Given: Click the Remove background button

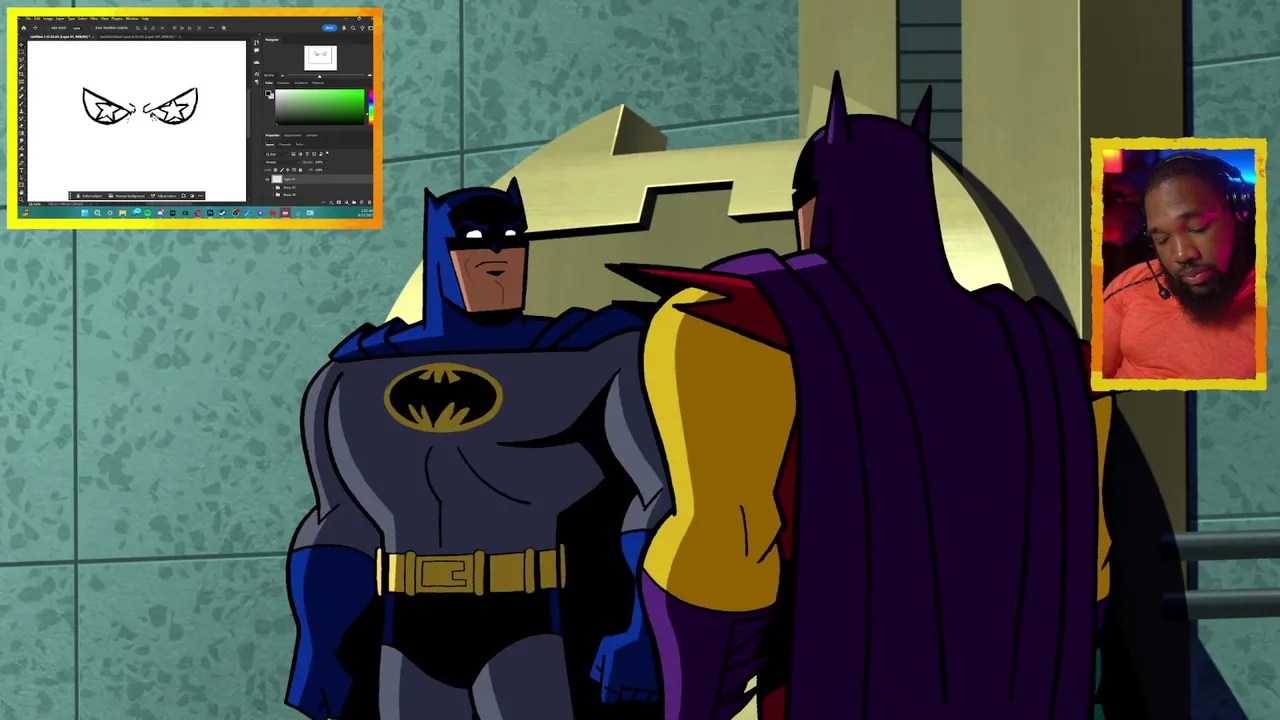Looking at the screenshot, I should [x=127, y=196].
